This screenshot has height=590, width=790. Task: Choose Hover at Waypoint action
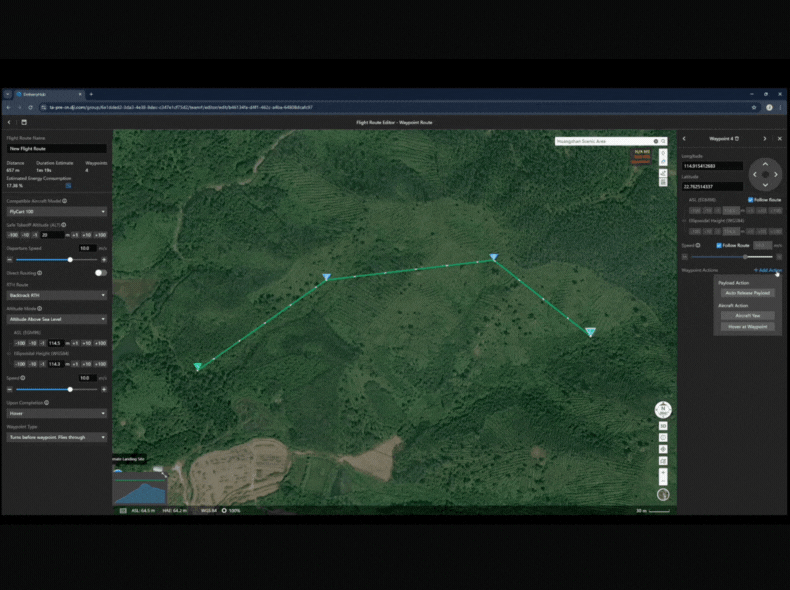[x=748, y=326]
